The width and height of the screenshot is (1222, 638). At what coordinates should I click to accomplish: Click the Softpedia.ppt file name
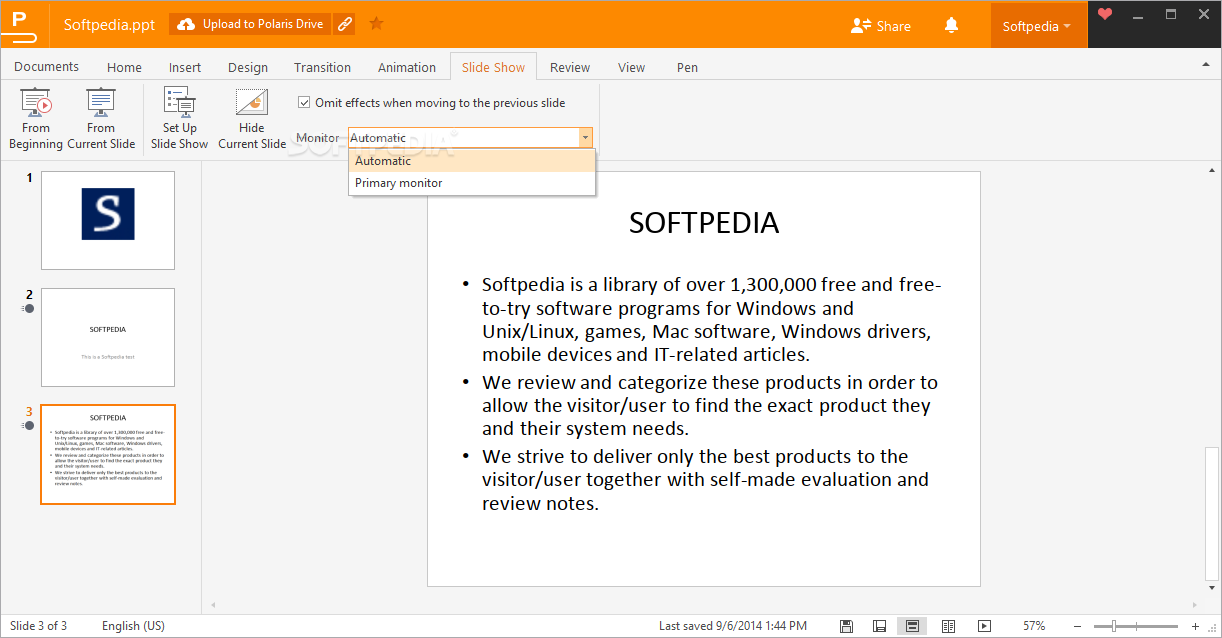pyautogui.click(x=109, y=25)
